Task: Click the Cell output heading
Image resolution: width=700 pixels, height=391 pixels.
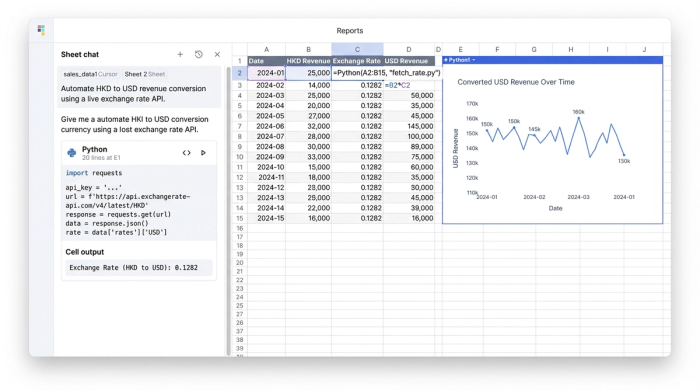Action: click(84, 252)
